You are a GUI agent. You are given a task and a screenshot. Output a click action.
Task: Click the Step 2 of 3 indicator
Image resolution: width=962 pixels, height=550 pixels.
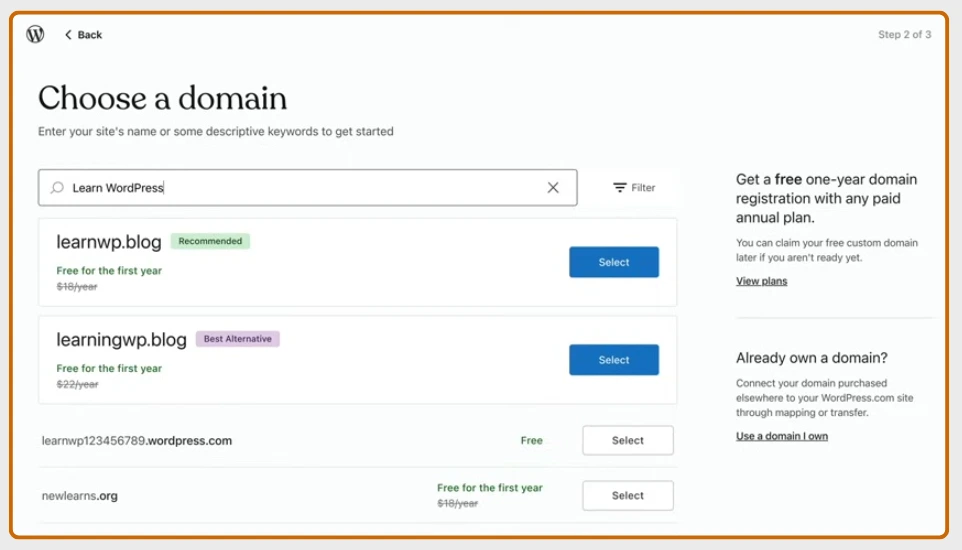tap(904, 34)
